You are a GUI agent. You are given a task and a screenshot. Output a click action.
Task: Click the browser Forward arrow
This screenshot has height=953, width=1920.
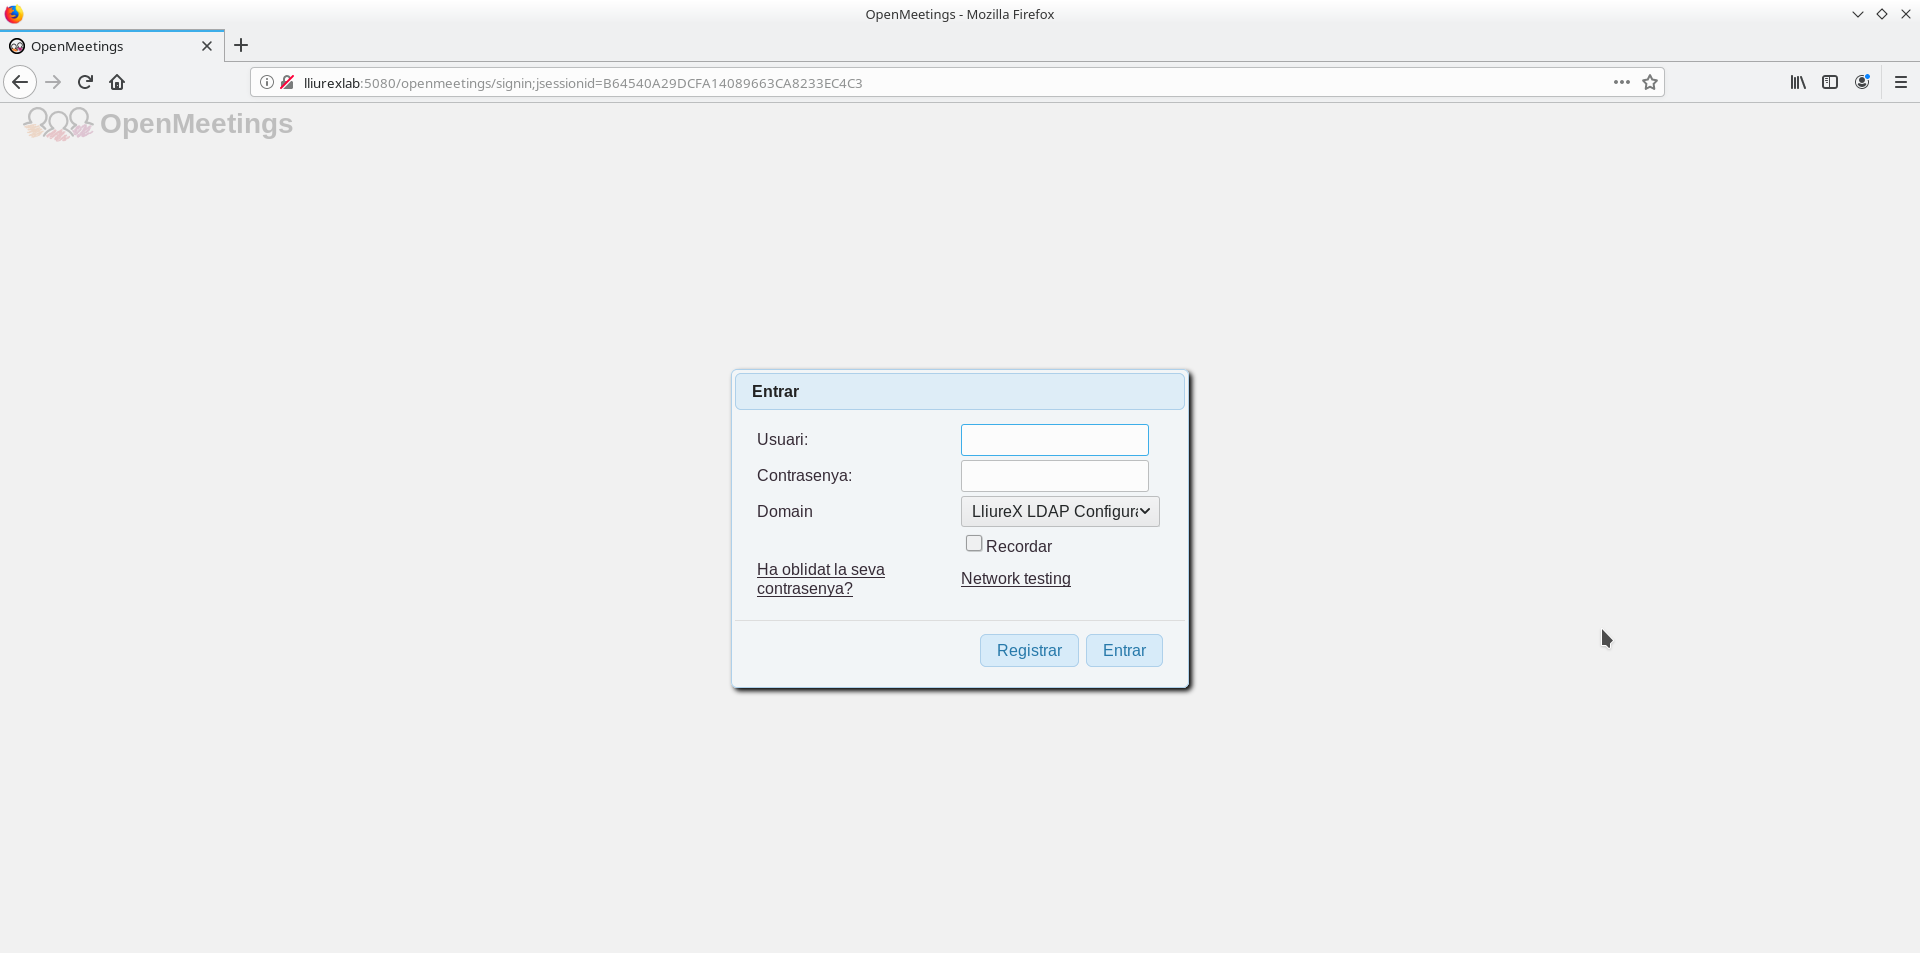click(53, 82)
